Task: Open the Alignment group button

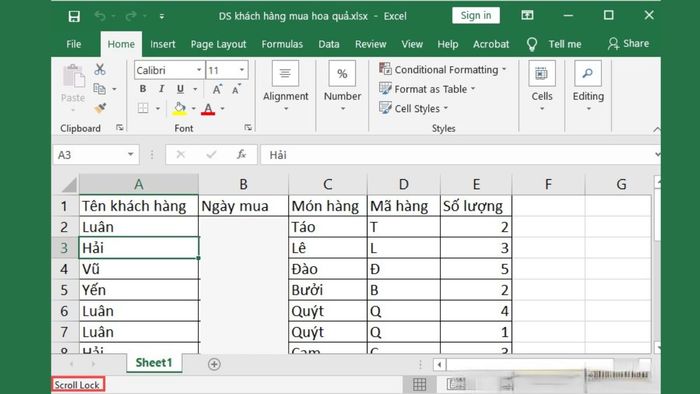Action: (x=285, y=86)
